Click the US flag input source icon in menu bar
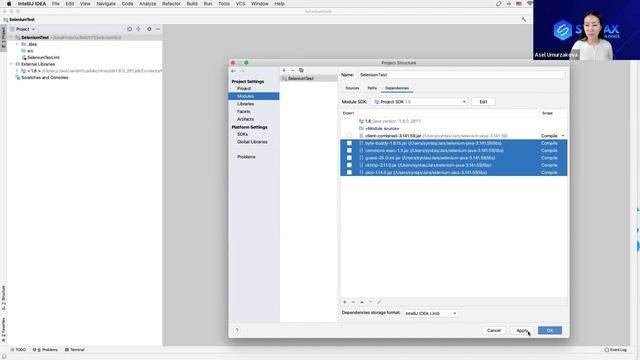Image resolution: width=640 pixels, height=360 pixels. (x=519, y=4)
